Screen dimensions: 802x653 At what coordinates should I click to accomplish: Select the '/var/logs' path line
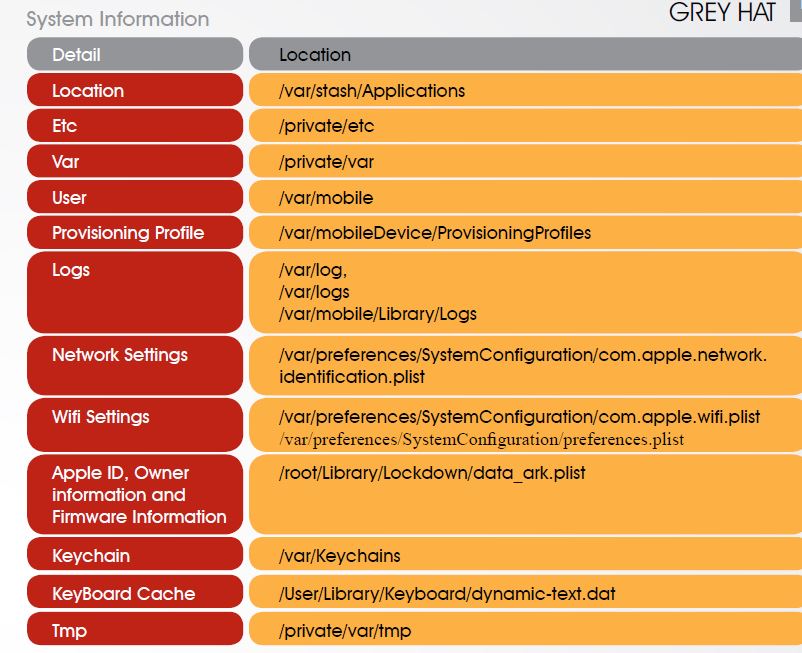314,292
